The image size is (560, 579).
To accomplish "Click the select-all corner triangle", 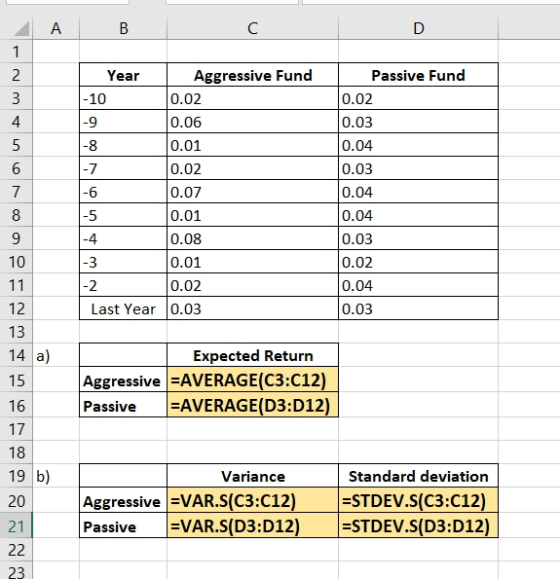I will [x=21, y=29].
